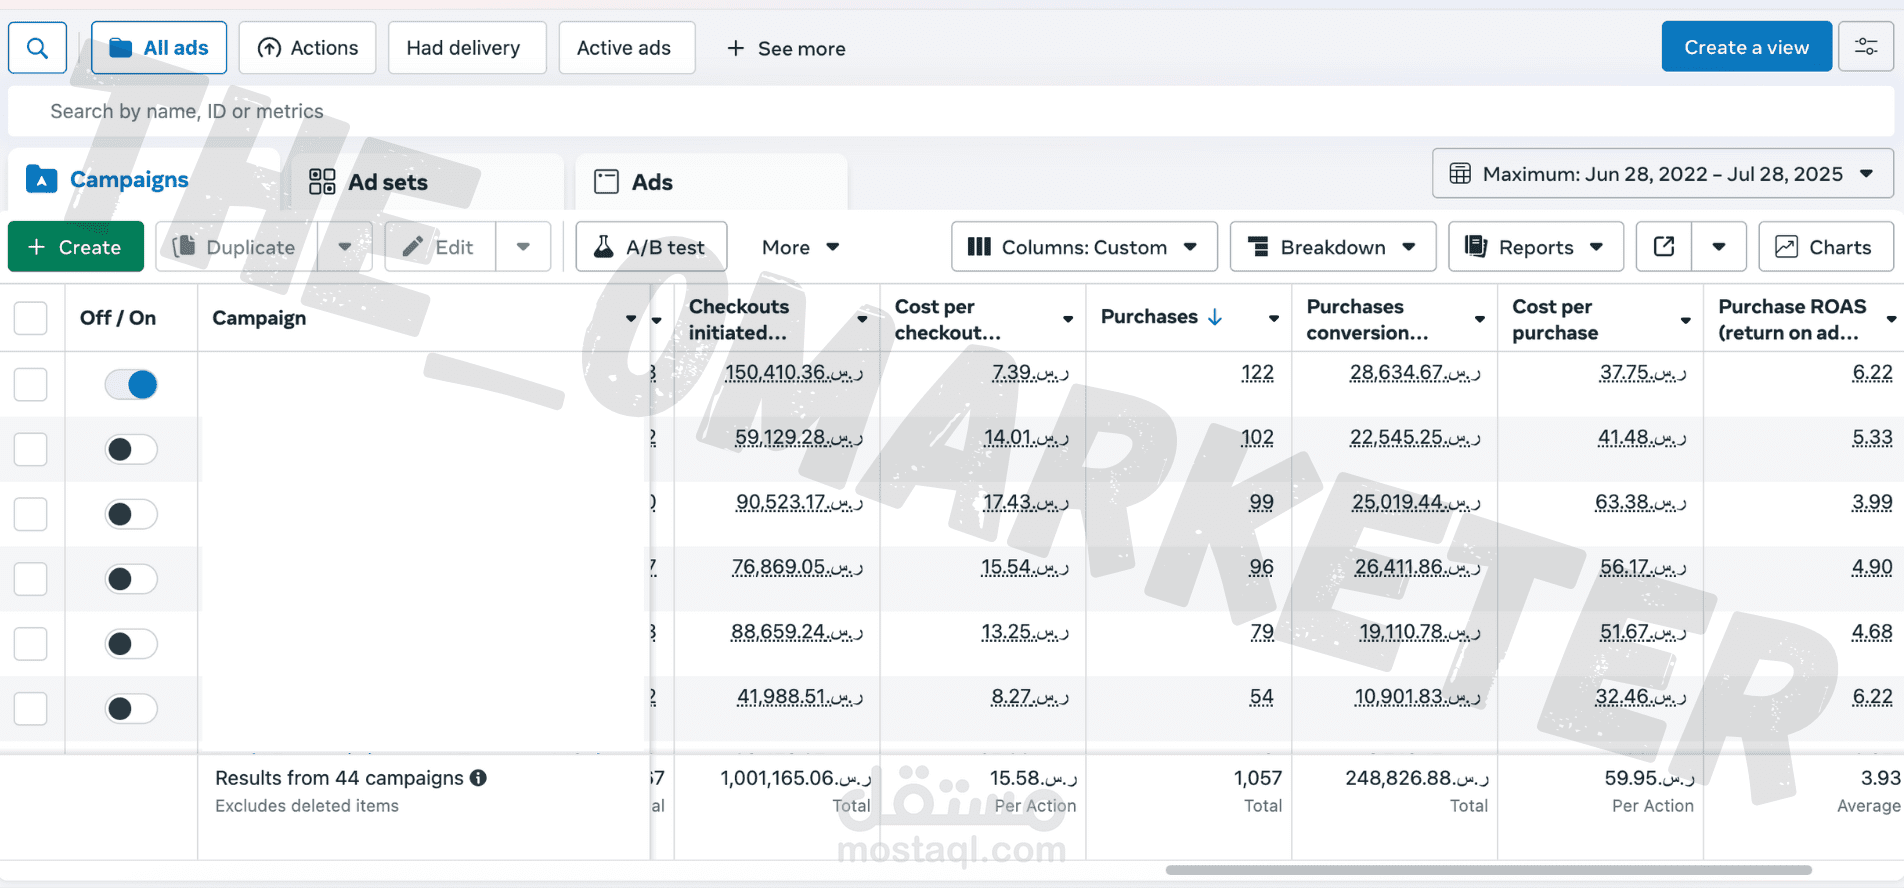Check the select-all header checkbox
This screenshot has width=1904, height=888.
(31, 318)
